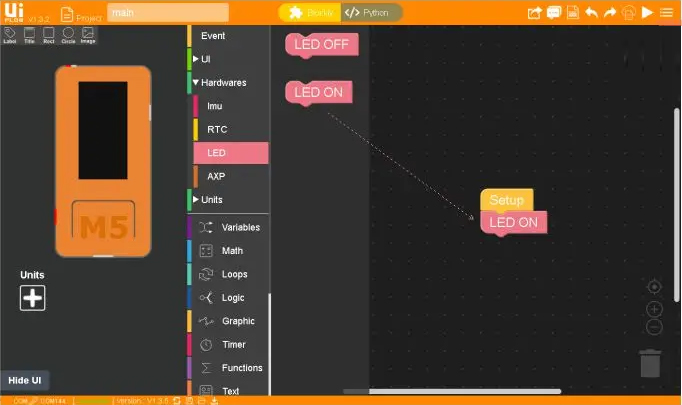Click the share/export icon
682x405 pixels.
(x=534, y=13)
